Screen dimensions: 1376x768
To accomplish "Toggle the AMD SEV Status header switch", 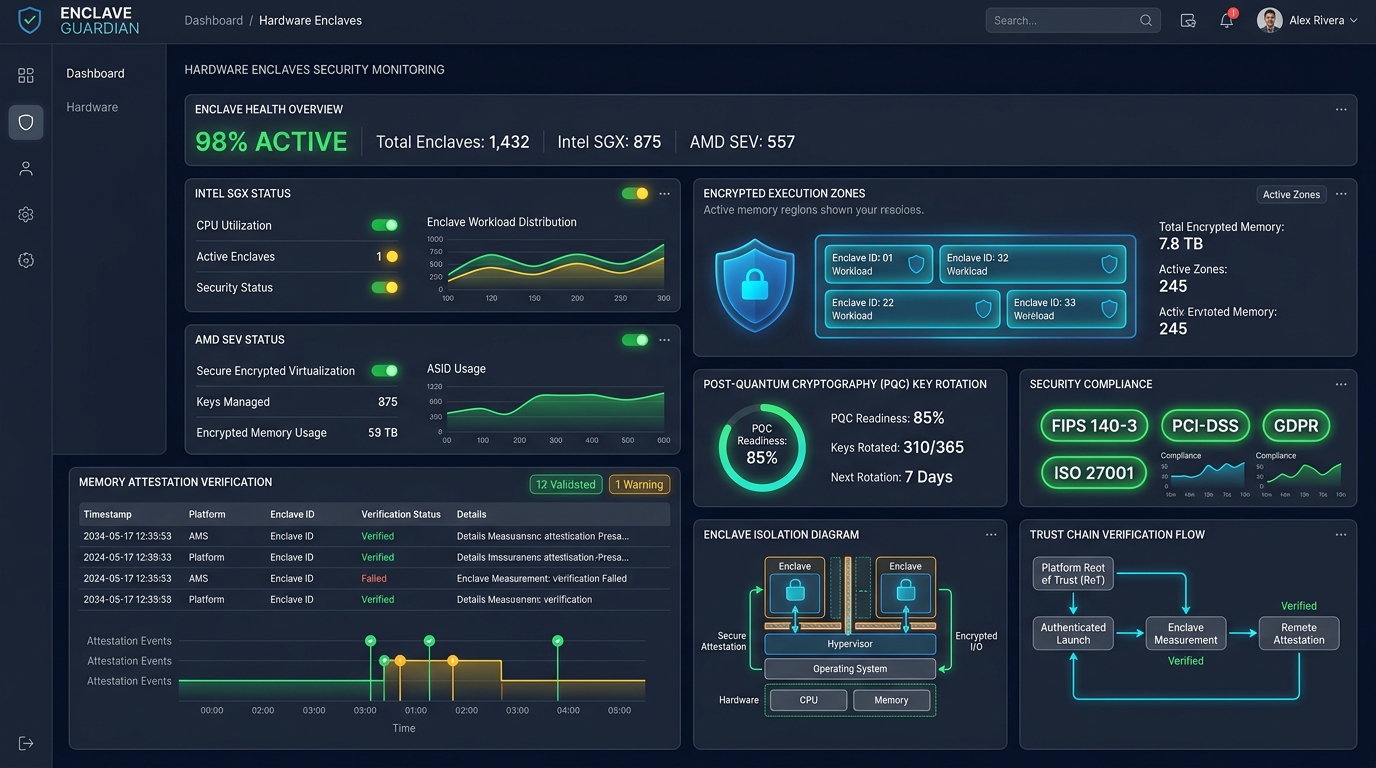I will coord(635,340).
